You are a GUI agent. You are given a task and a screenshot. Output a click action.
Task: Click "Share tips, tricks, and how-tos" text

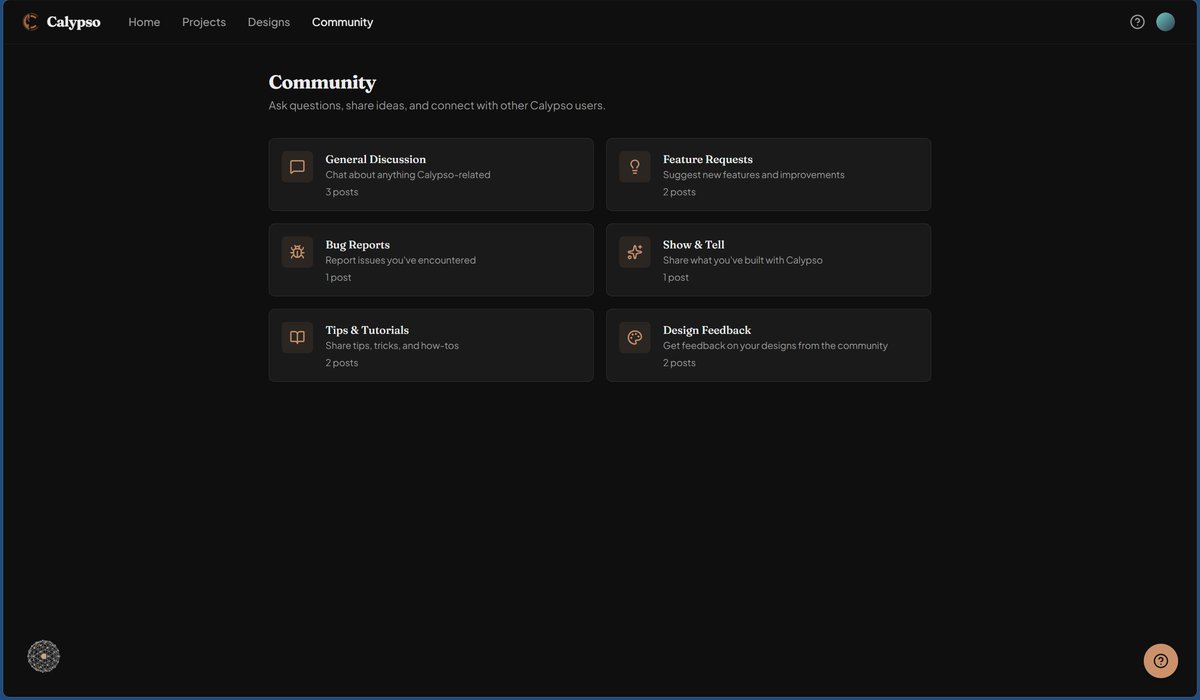(x=392, y=346)
